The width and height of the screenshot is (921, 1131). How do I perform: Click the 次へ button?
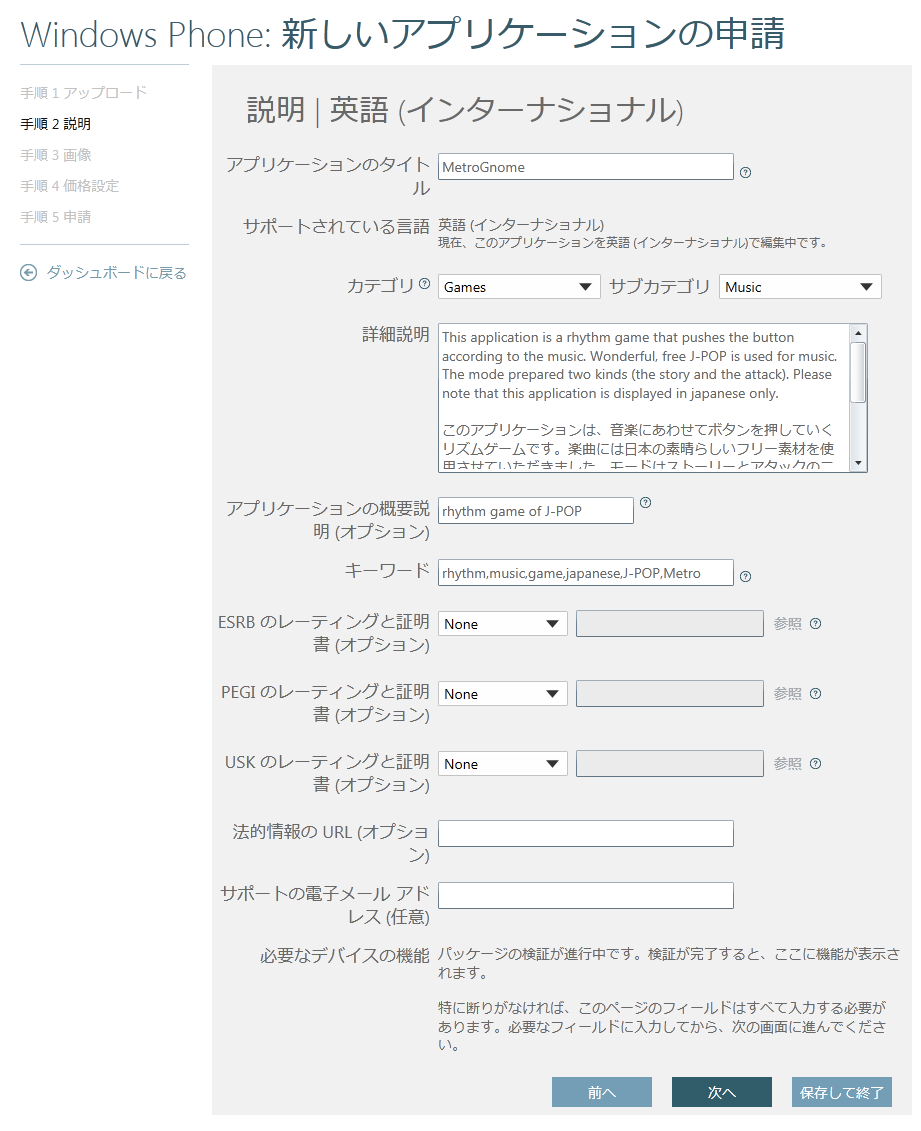click(x=721, y=1092)
